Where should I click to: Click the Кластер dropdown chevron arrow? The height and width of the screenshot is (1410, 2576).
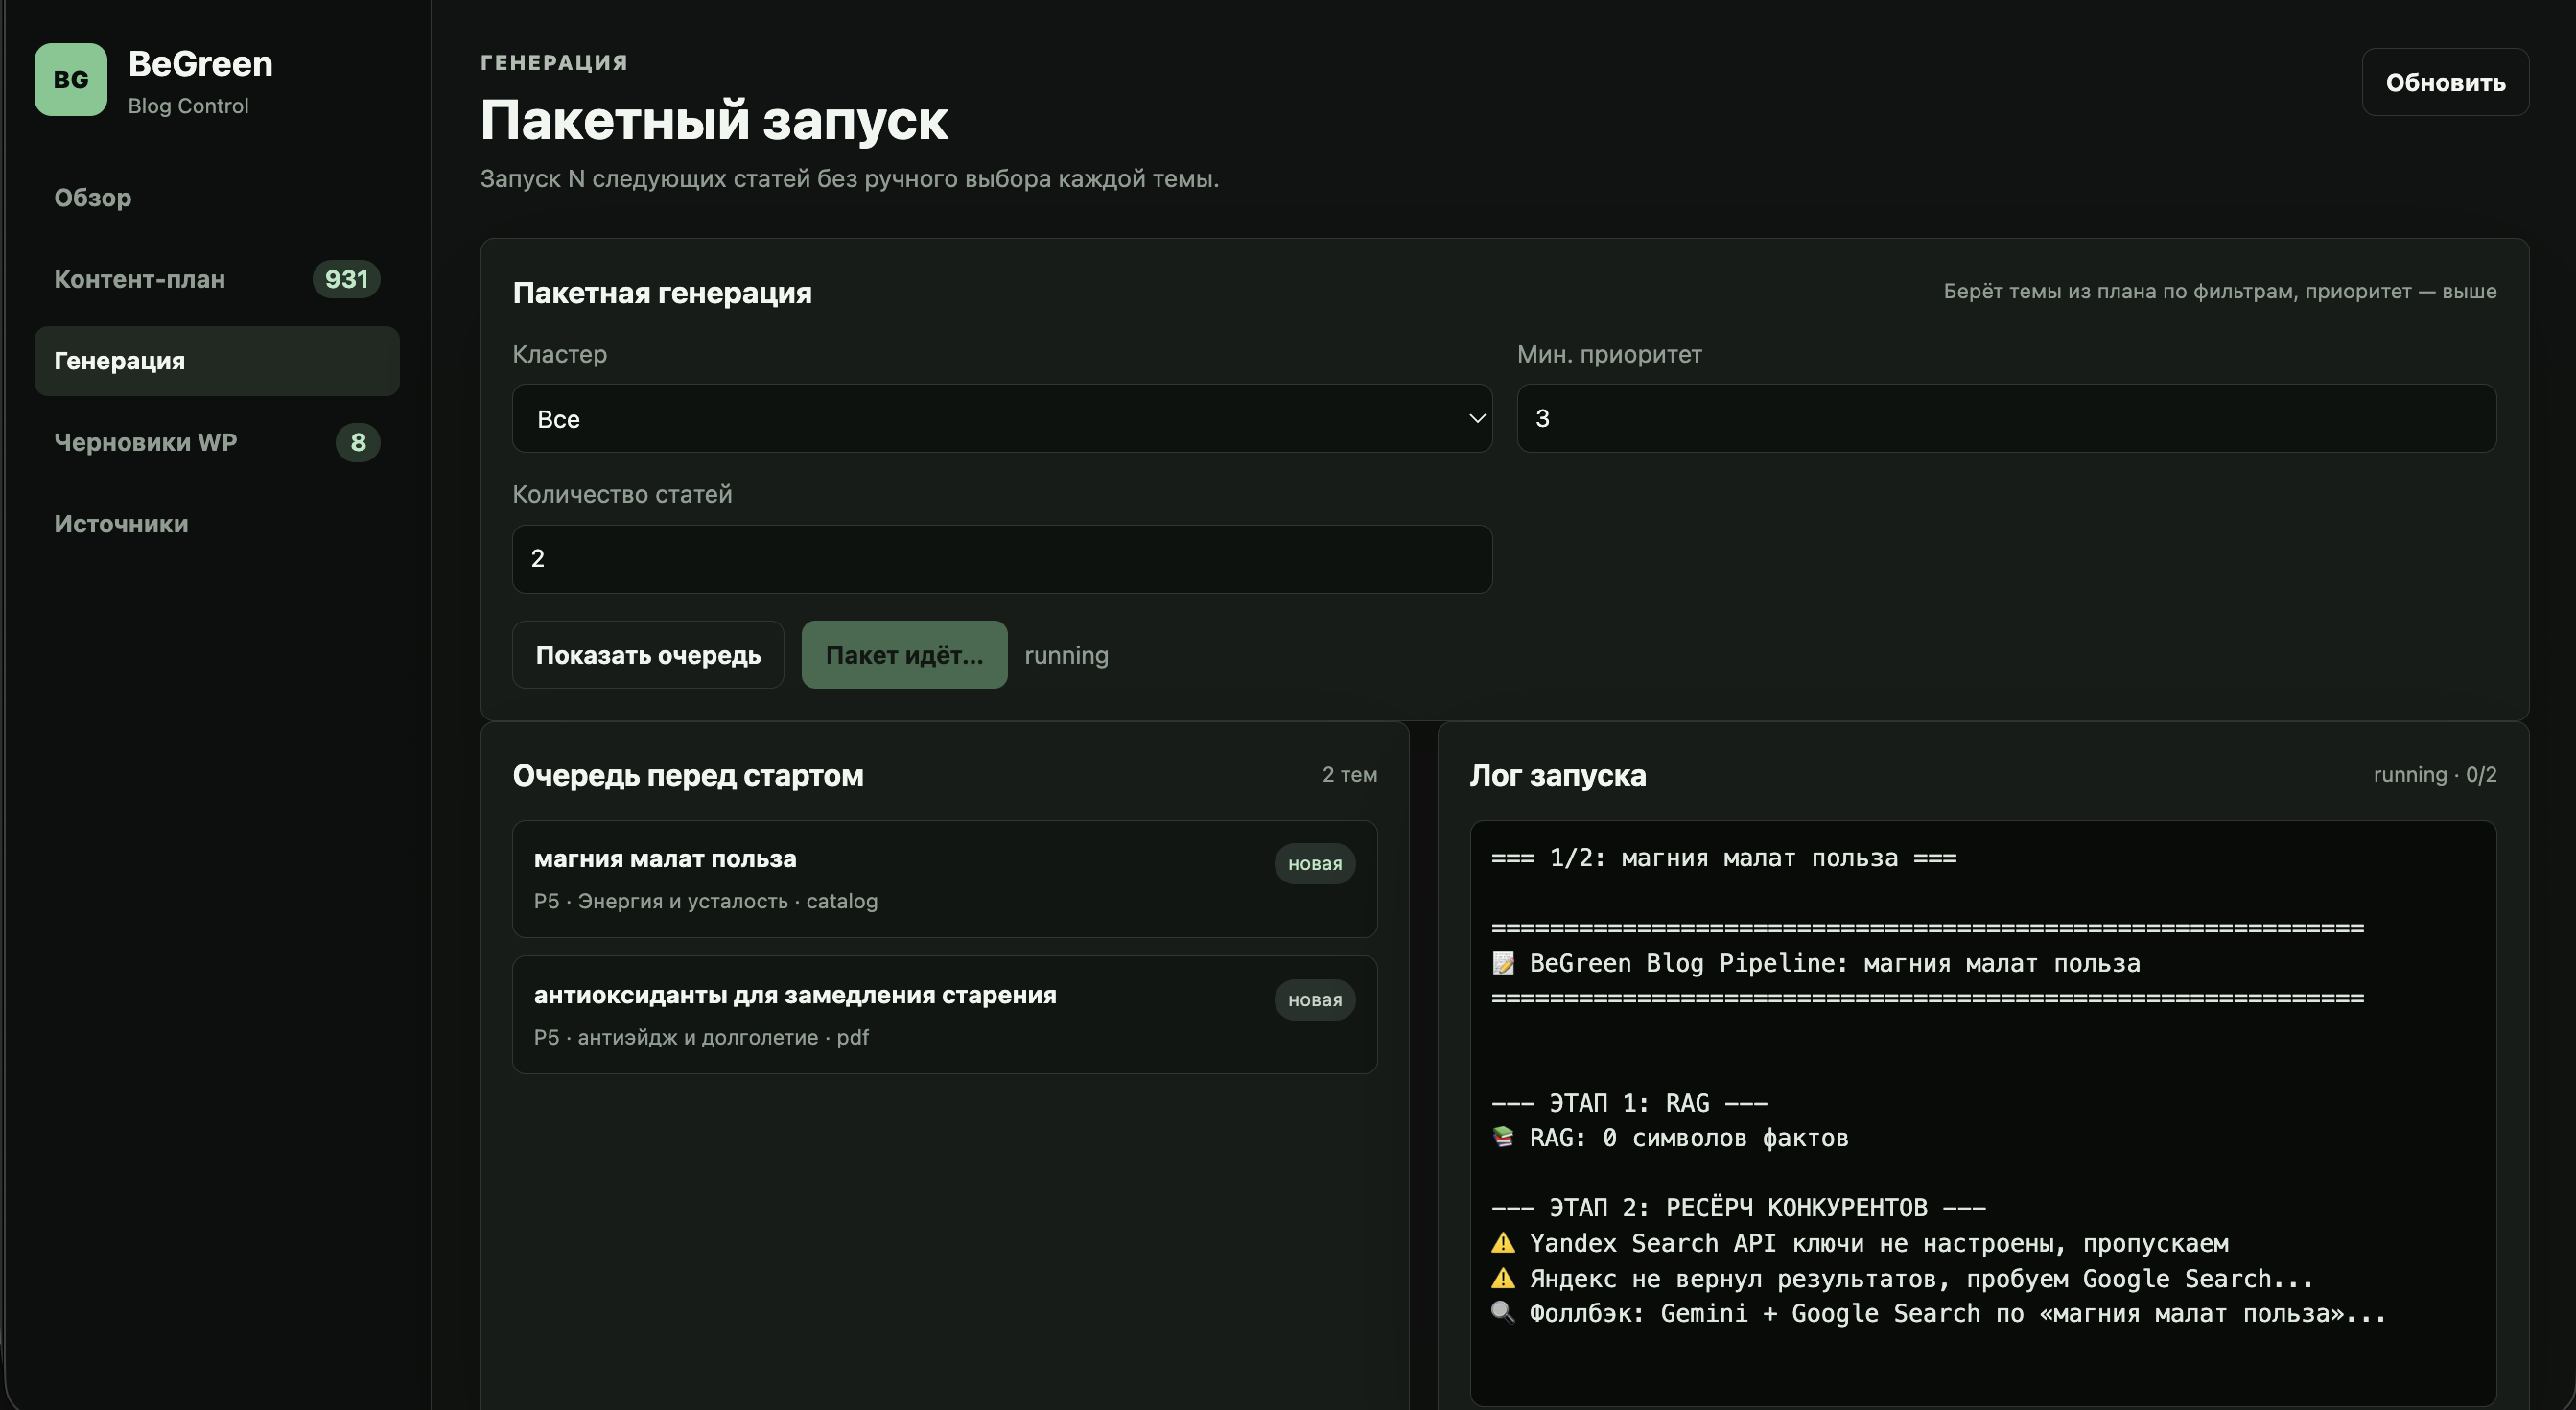pyautogui.click(x=1476, y=418)
